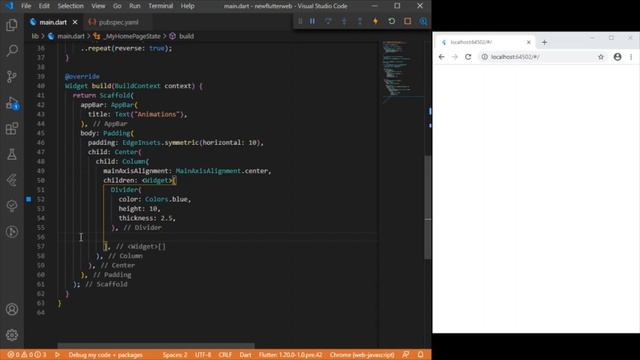The height and width of the screenshot is (360, 640).
Task: Open File menu
Action: 26,6
